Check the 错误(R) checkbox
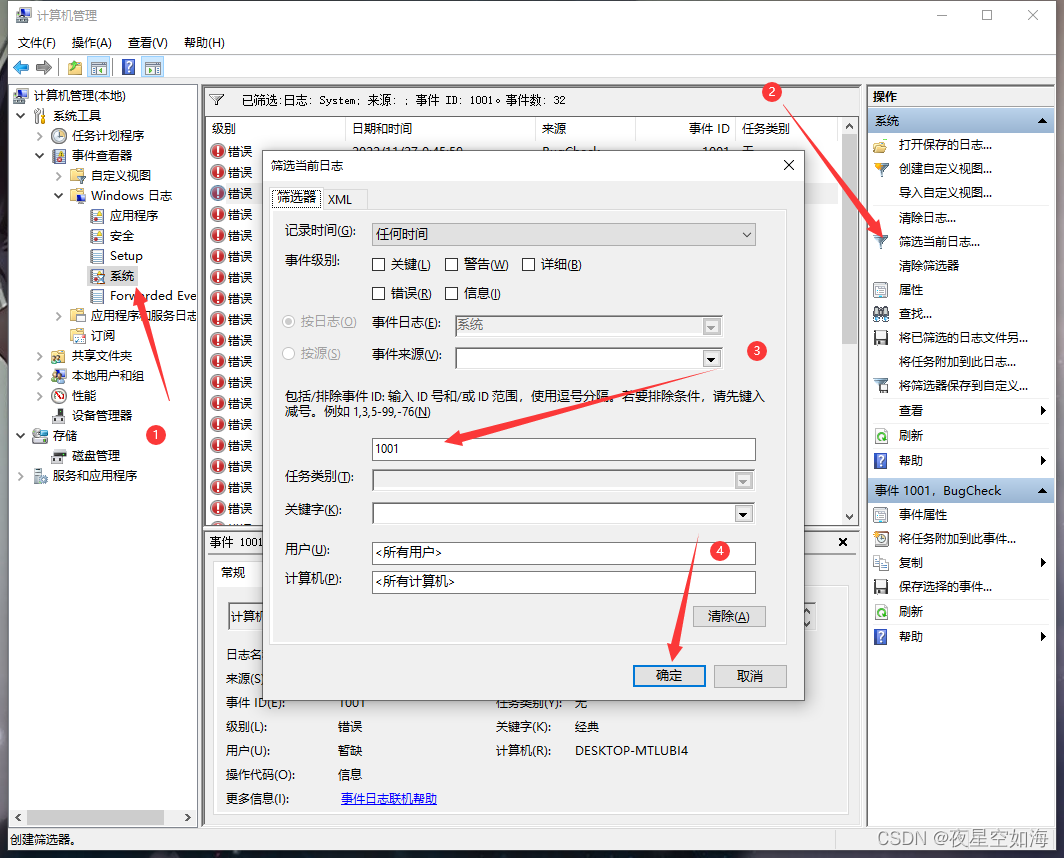This screenshot has width=1064, height=858. point(379,293)
